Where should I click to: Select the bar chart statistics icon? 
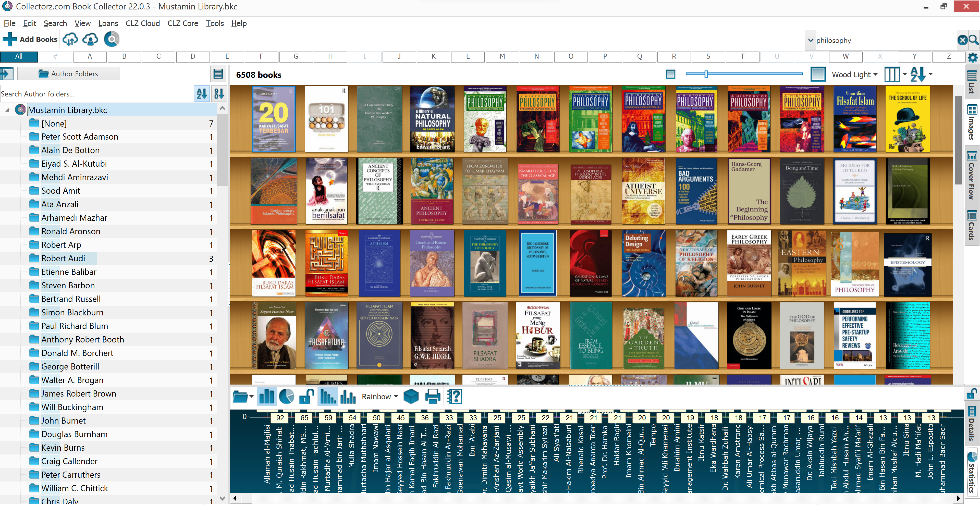267,397
